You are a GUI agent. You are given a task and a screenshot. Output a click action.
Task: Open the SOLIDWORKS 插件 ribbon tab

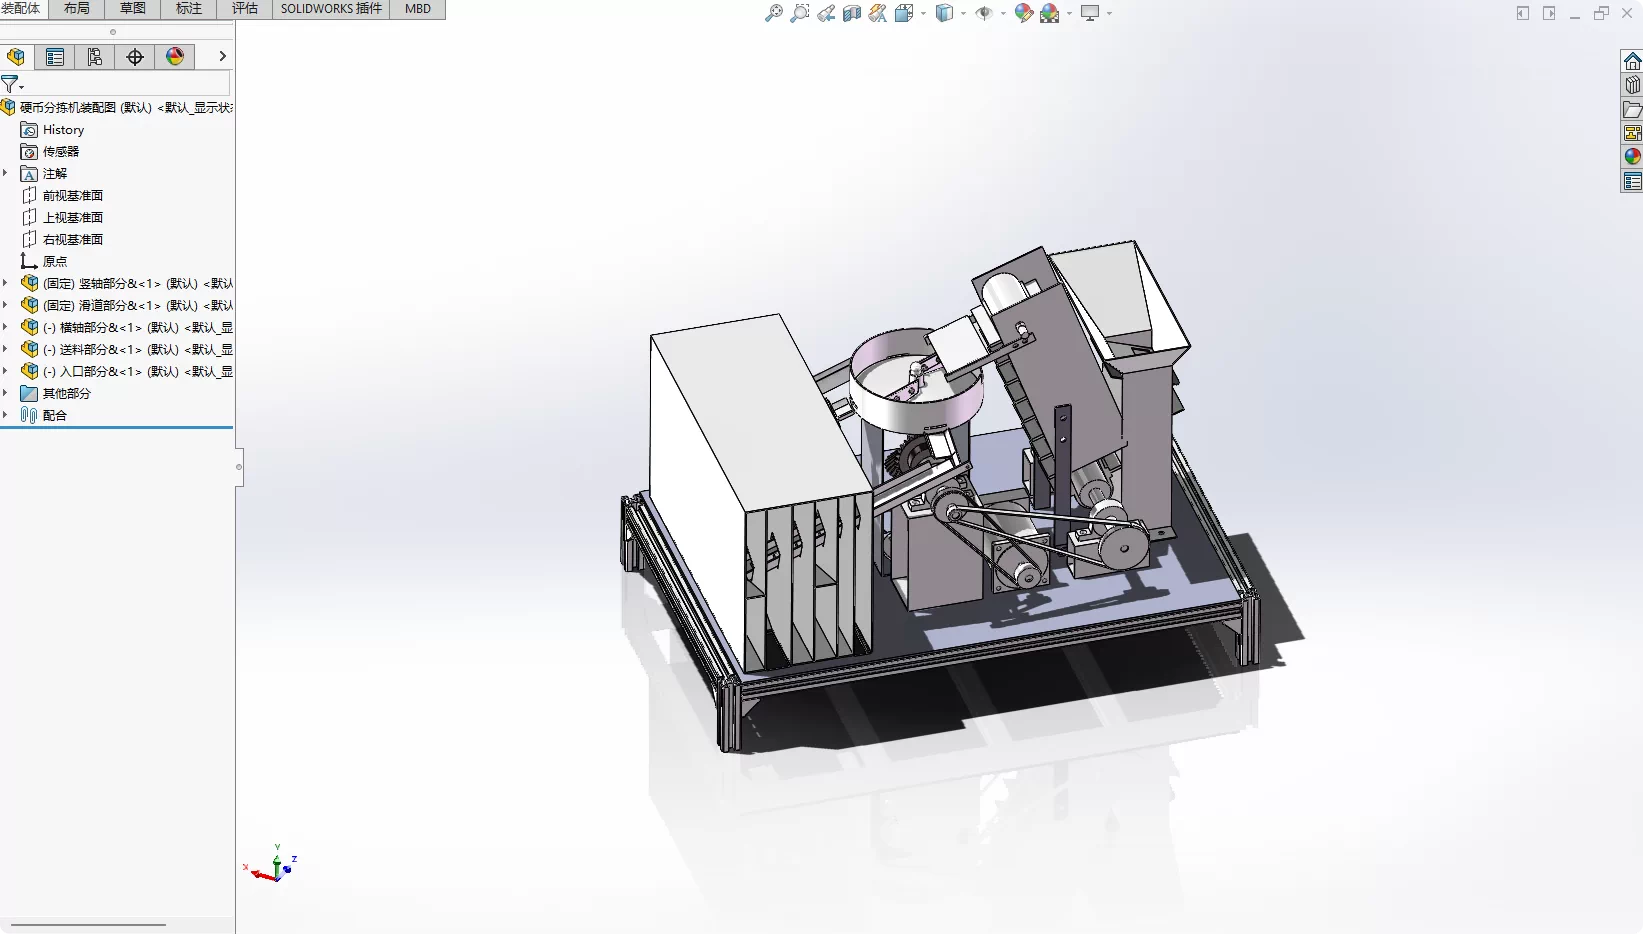[x=331, y=8]
